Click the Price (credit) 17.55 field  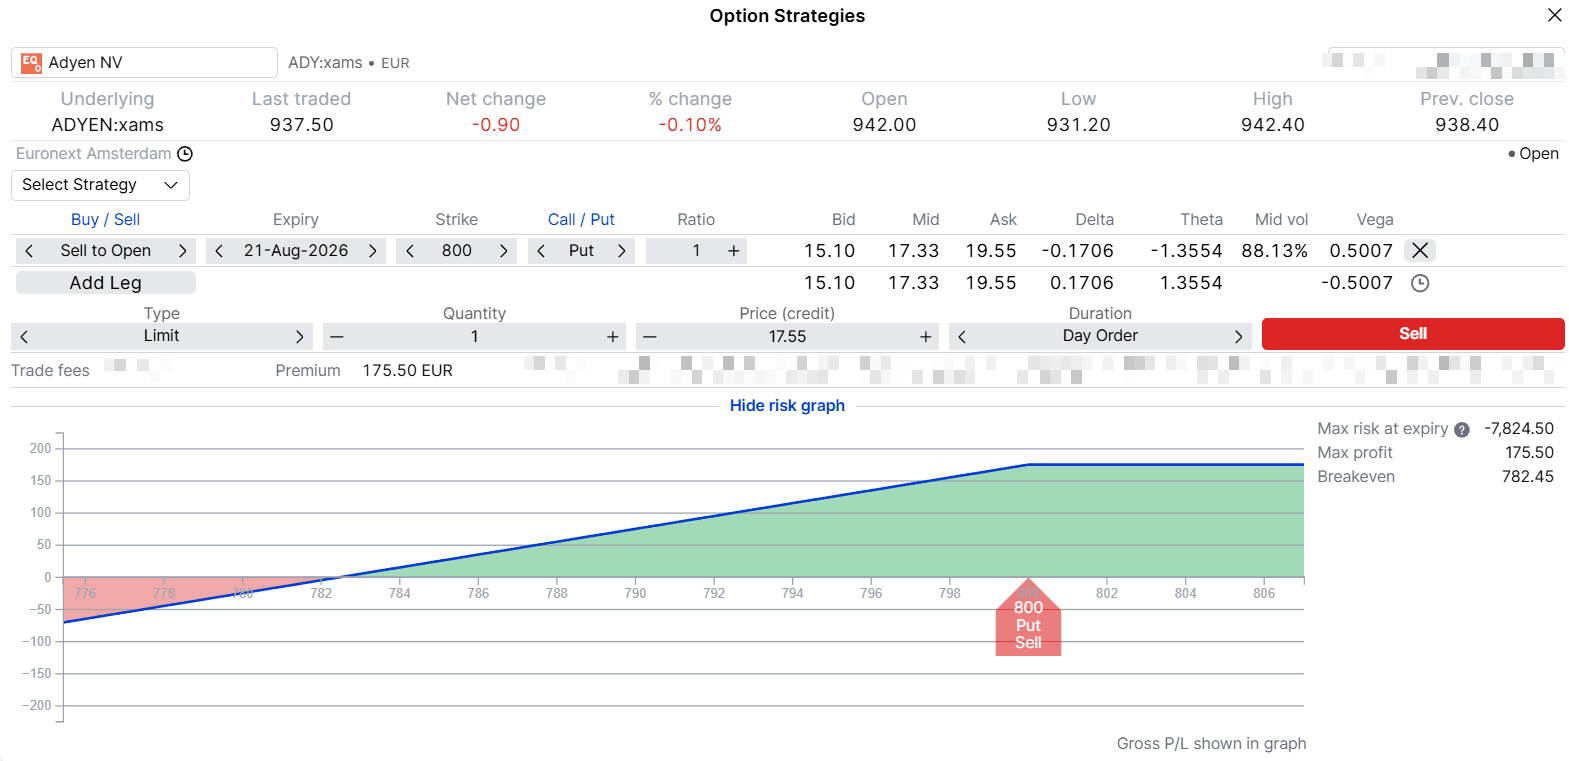point(788,337)
